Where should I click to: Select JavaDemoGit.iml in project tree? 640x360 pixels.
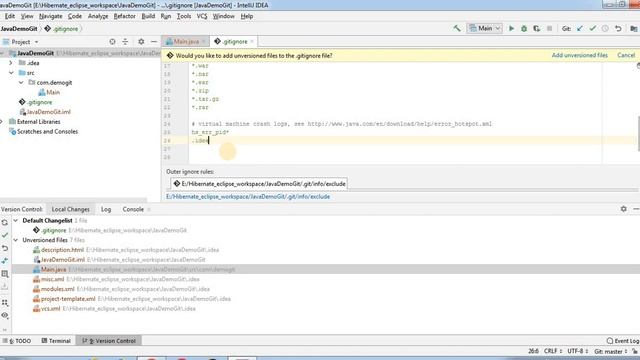[45, 112]
